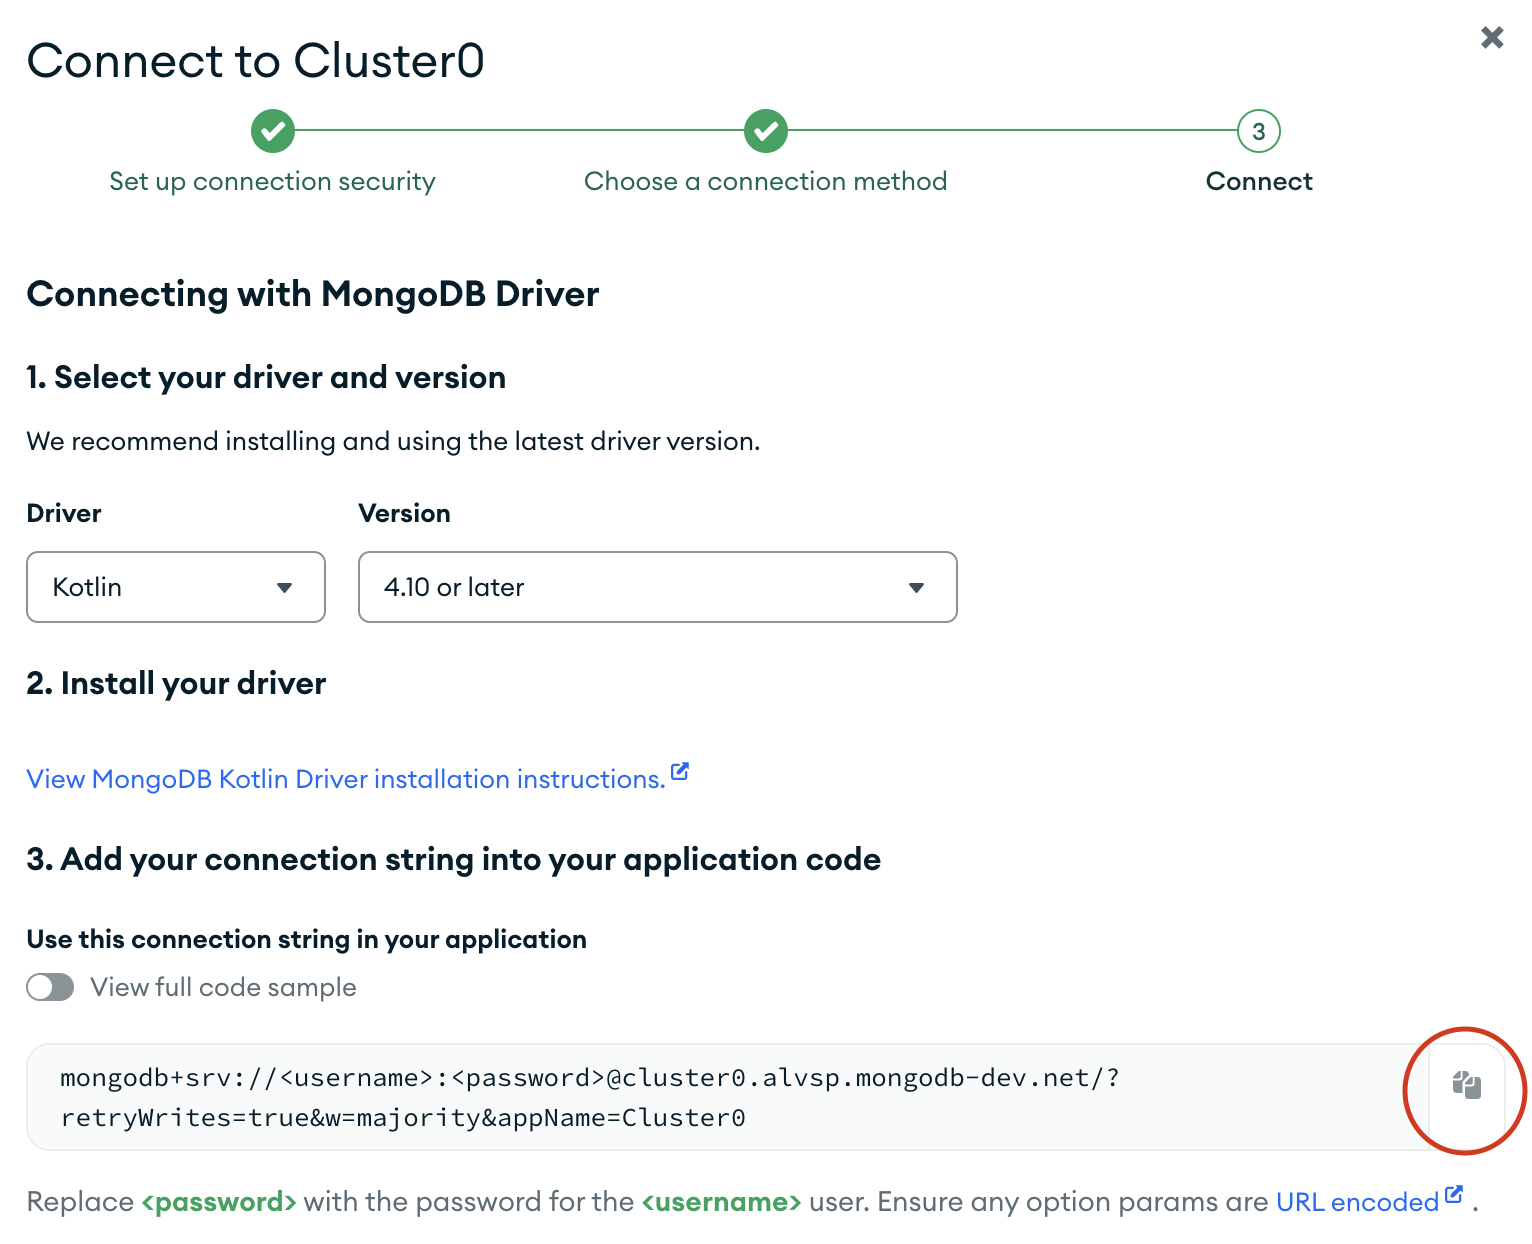This screenshot has height=1244, width=1532.
Task: Toggle View full code sample switch
Action: point(50,987)
